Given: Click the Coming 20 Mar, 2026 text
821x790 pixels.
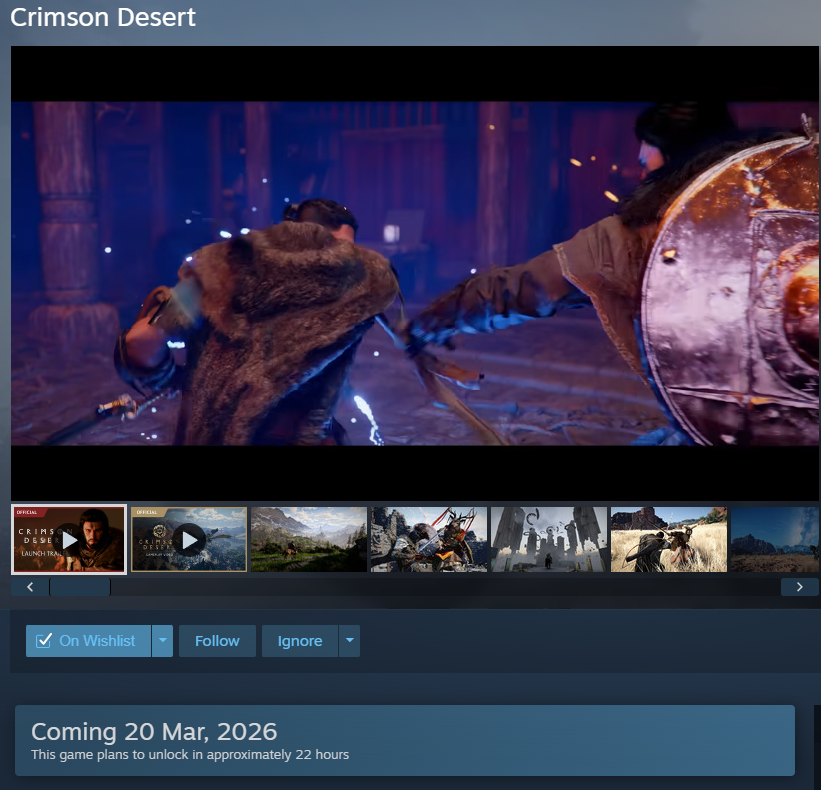Looking at the screenshot, I should (154, 731).
